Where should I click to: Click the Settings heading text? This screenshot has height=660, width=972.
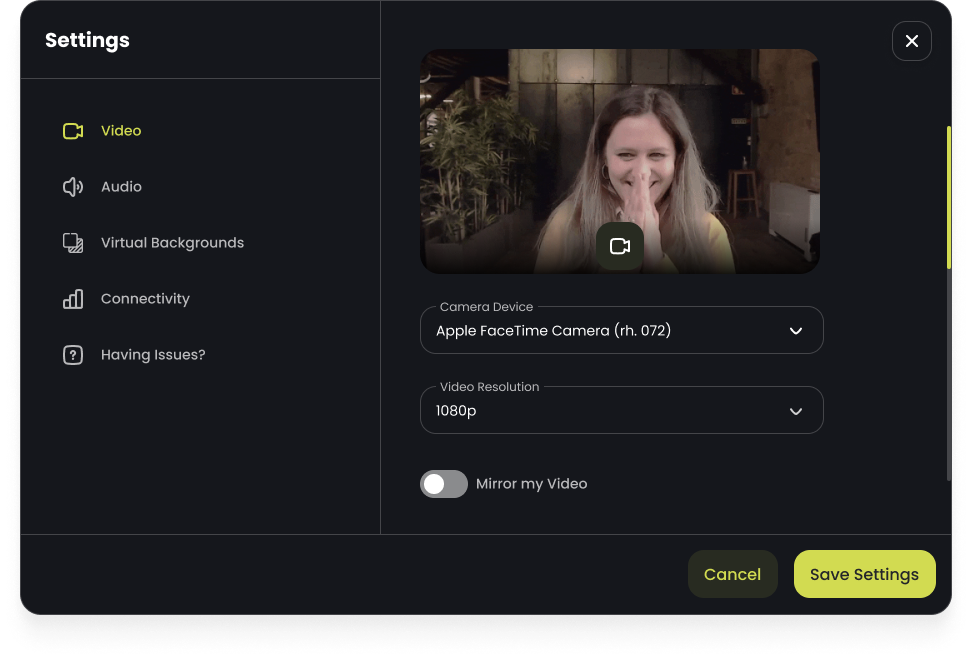tap(87, 40)
